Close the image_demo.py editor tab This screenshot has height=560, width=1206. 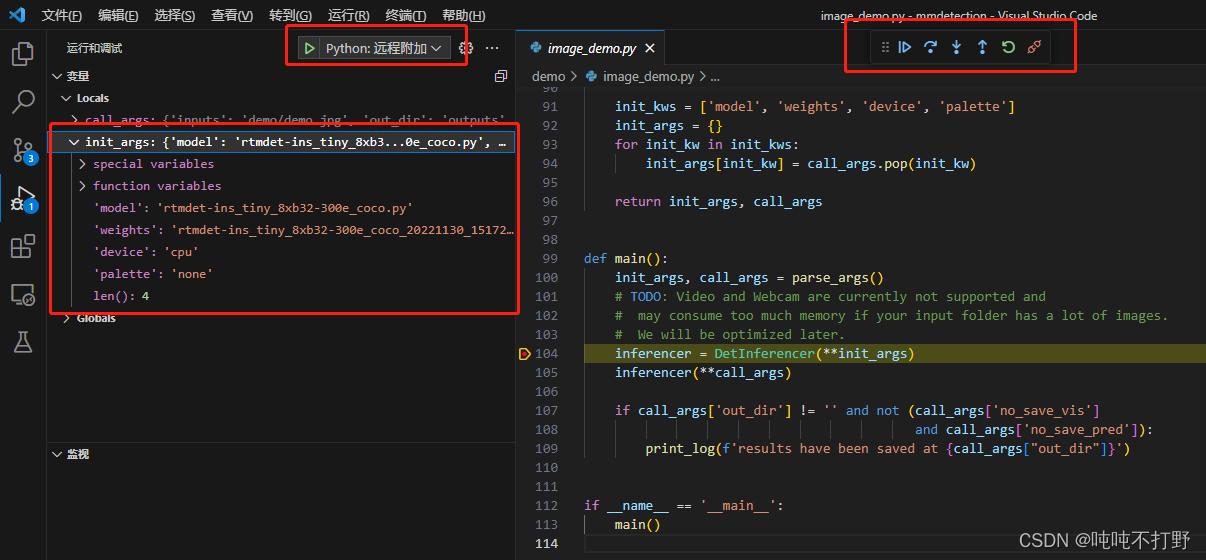pyautogui.click(x=650, y=48)
